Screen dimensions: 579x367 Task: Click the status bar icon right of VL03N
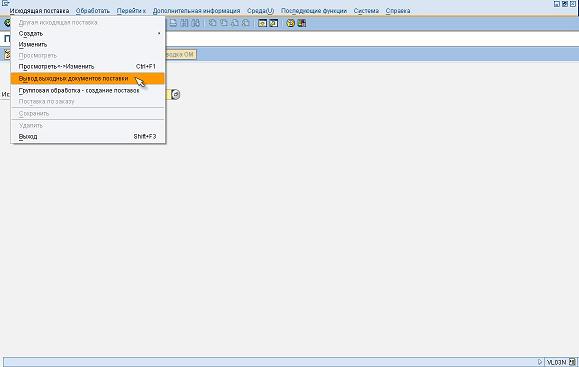point(572,362)
